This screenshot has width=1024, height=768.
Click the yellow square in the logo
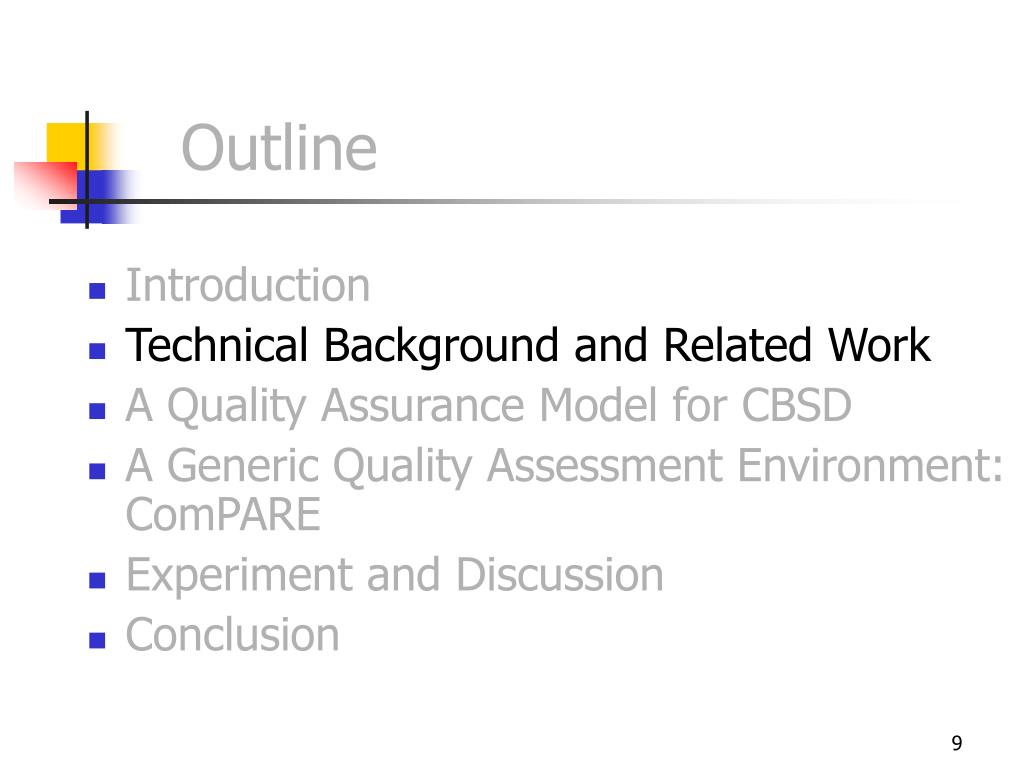(x=65, y=142)
